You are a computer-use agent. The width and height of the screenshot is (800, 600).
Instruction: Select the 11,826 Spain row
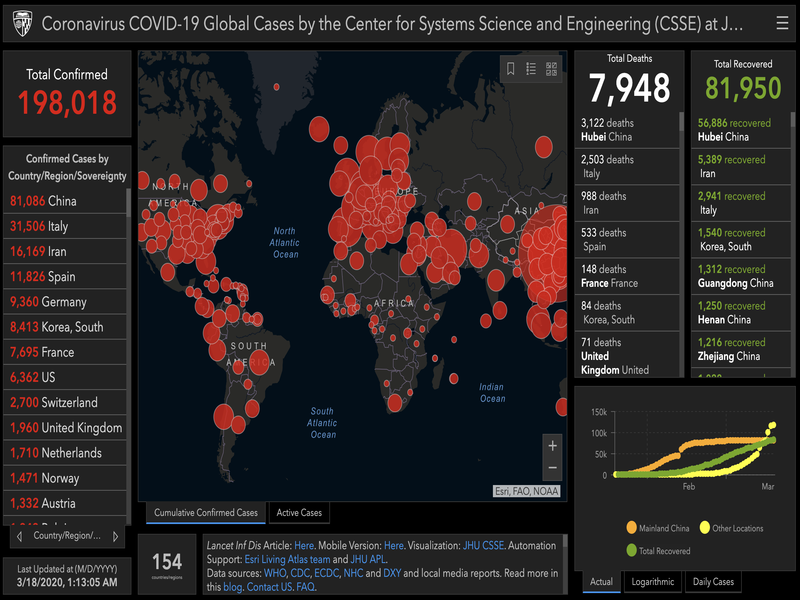pos(65,277)
